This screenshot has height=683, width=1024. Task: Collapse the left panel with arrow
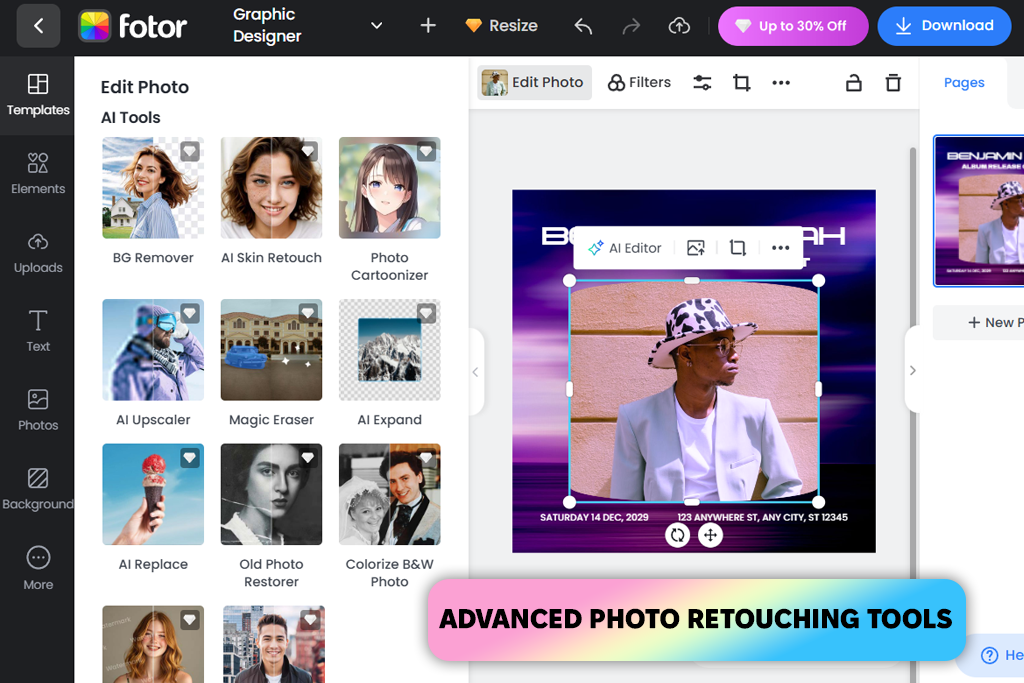[475, 372]
